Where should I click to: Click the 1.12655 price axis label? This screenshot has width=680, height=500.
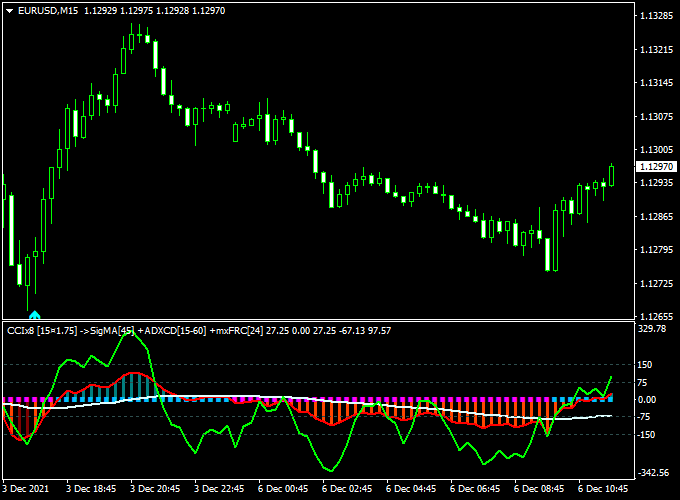pyautogui.click(x=657, y=316)
